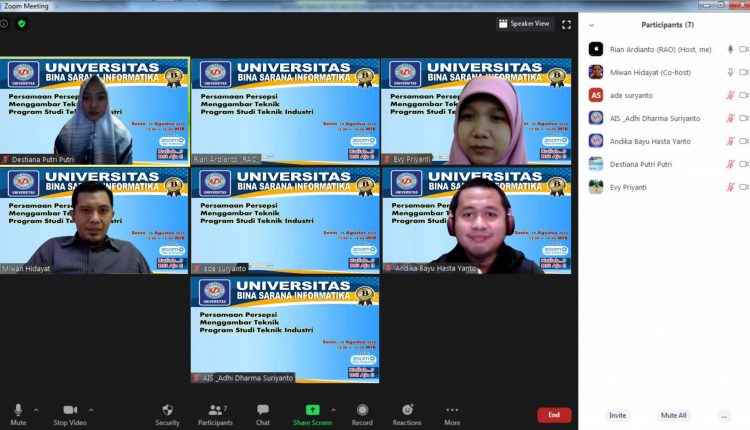Open the Reactions emoji icon
Viewport: 750px width, 430px height.
tap(407, 409)
